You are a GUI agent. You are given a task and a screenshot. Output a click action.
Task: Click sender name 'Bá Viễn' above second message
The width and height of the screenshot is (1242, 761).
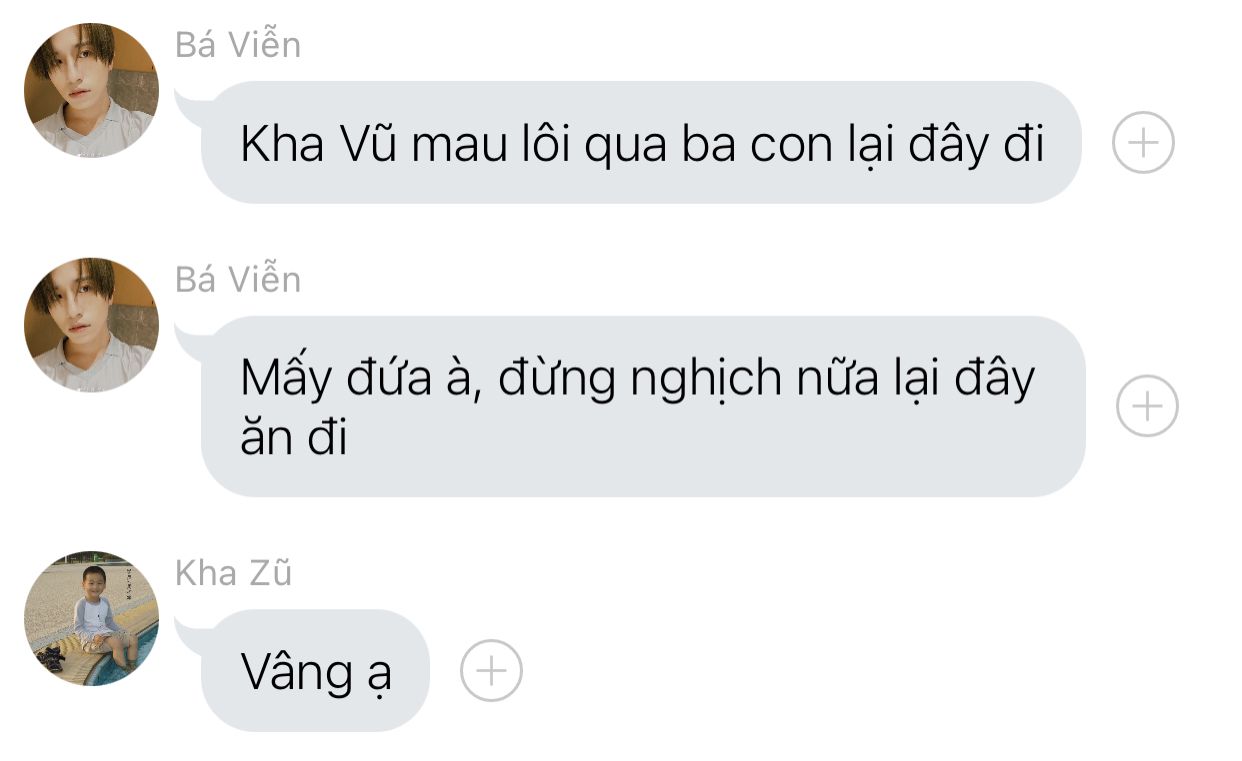[x=238, y=279]
